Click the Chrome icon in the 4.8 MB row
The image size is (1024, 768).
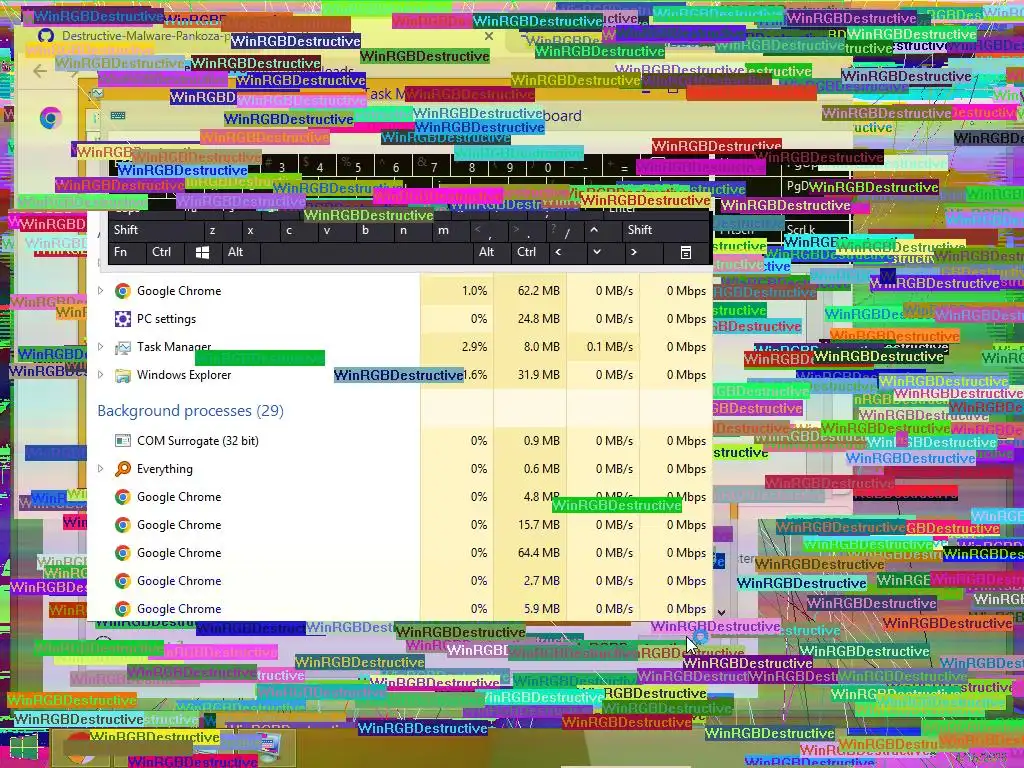click(122, 497)
